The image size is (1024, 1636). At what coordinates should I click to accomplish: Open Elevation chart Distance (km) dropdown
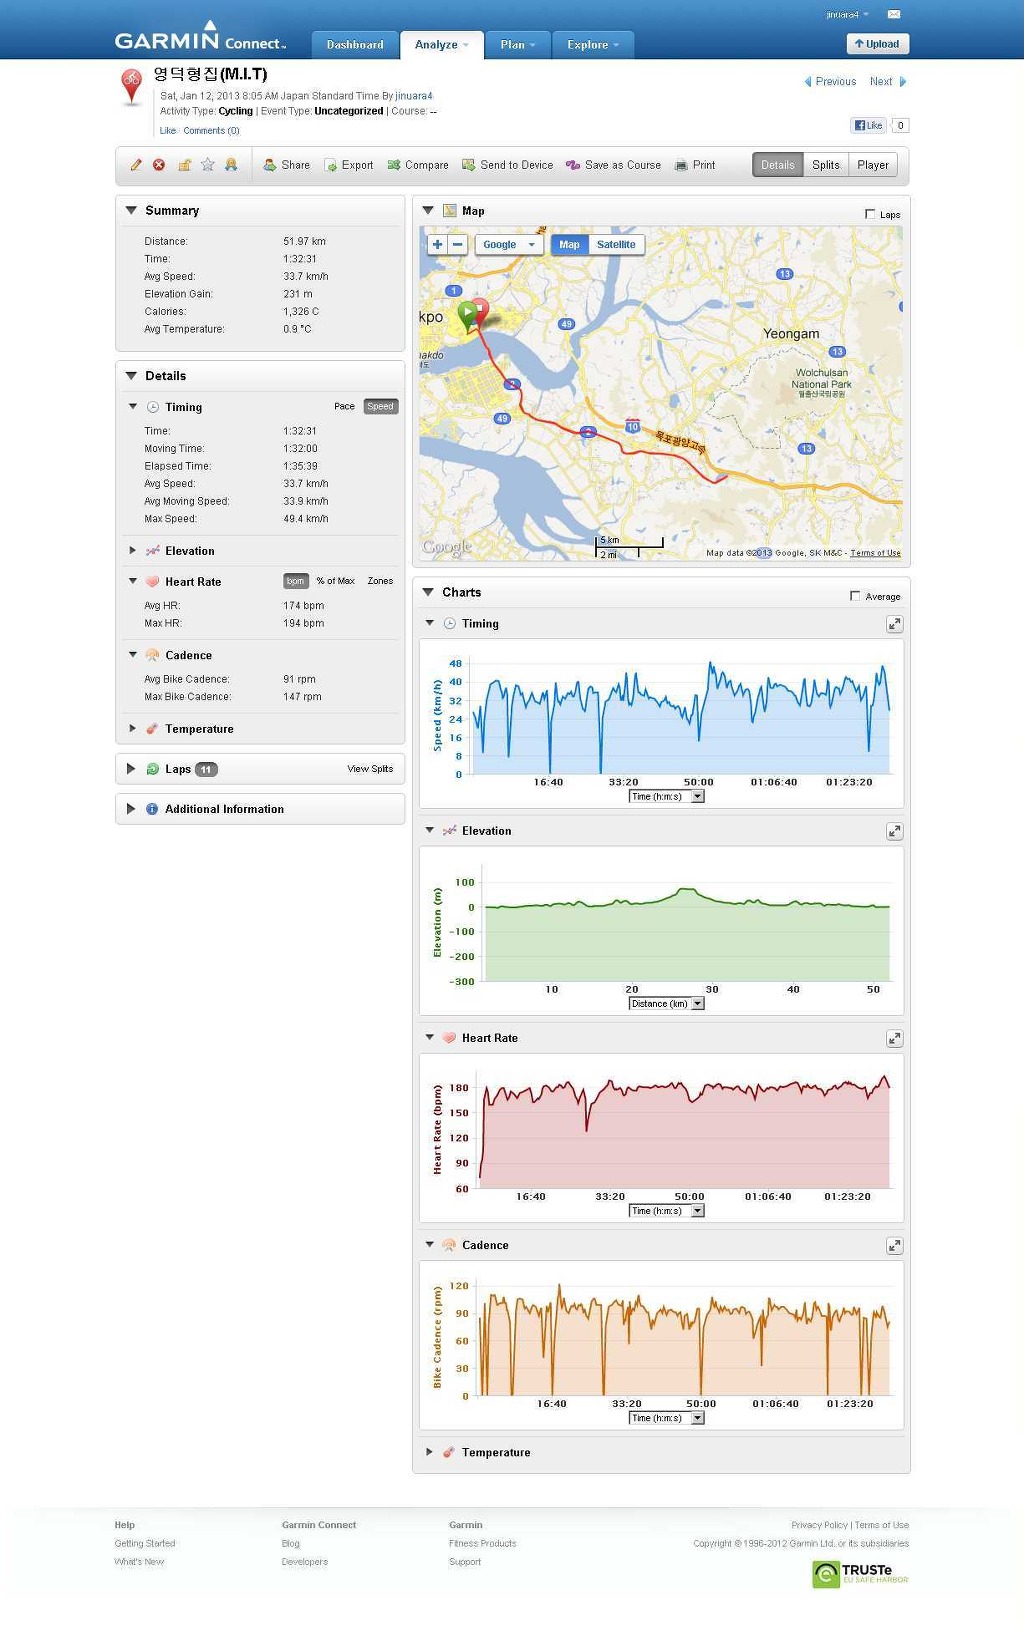pyautogui.click(x=667, y=1004)
